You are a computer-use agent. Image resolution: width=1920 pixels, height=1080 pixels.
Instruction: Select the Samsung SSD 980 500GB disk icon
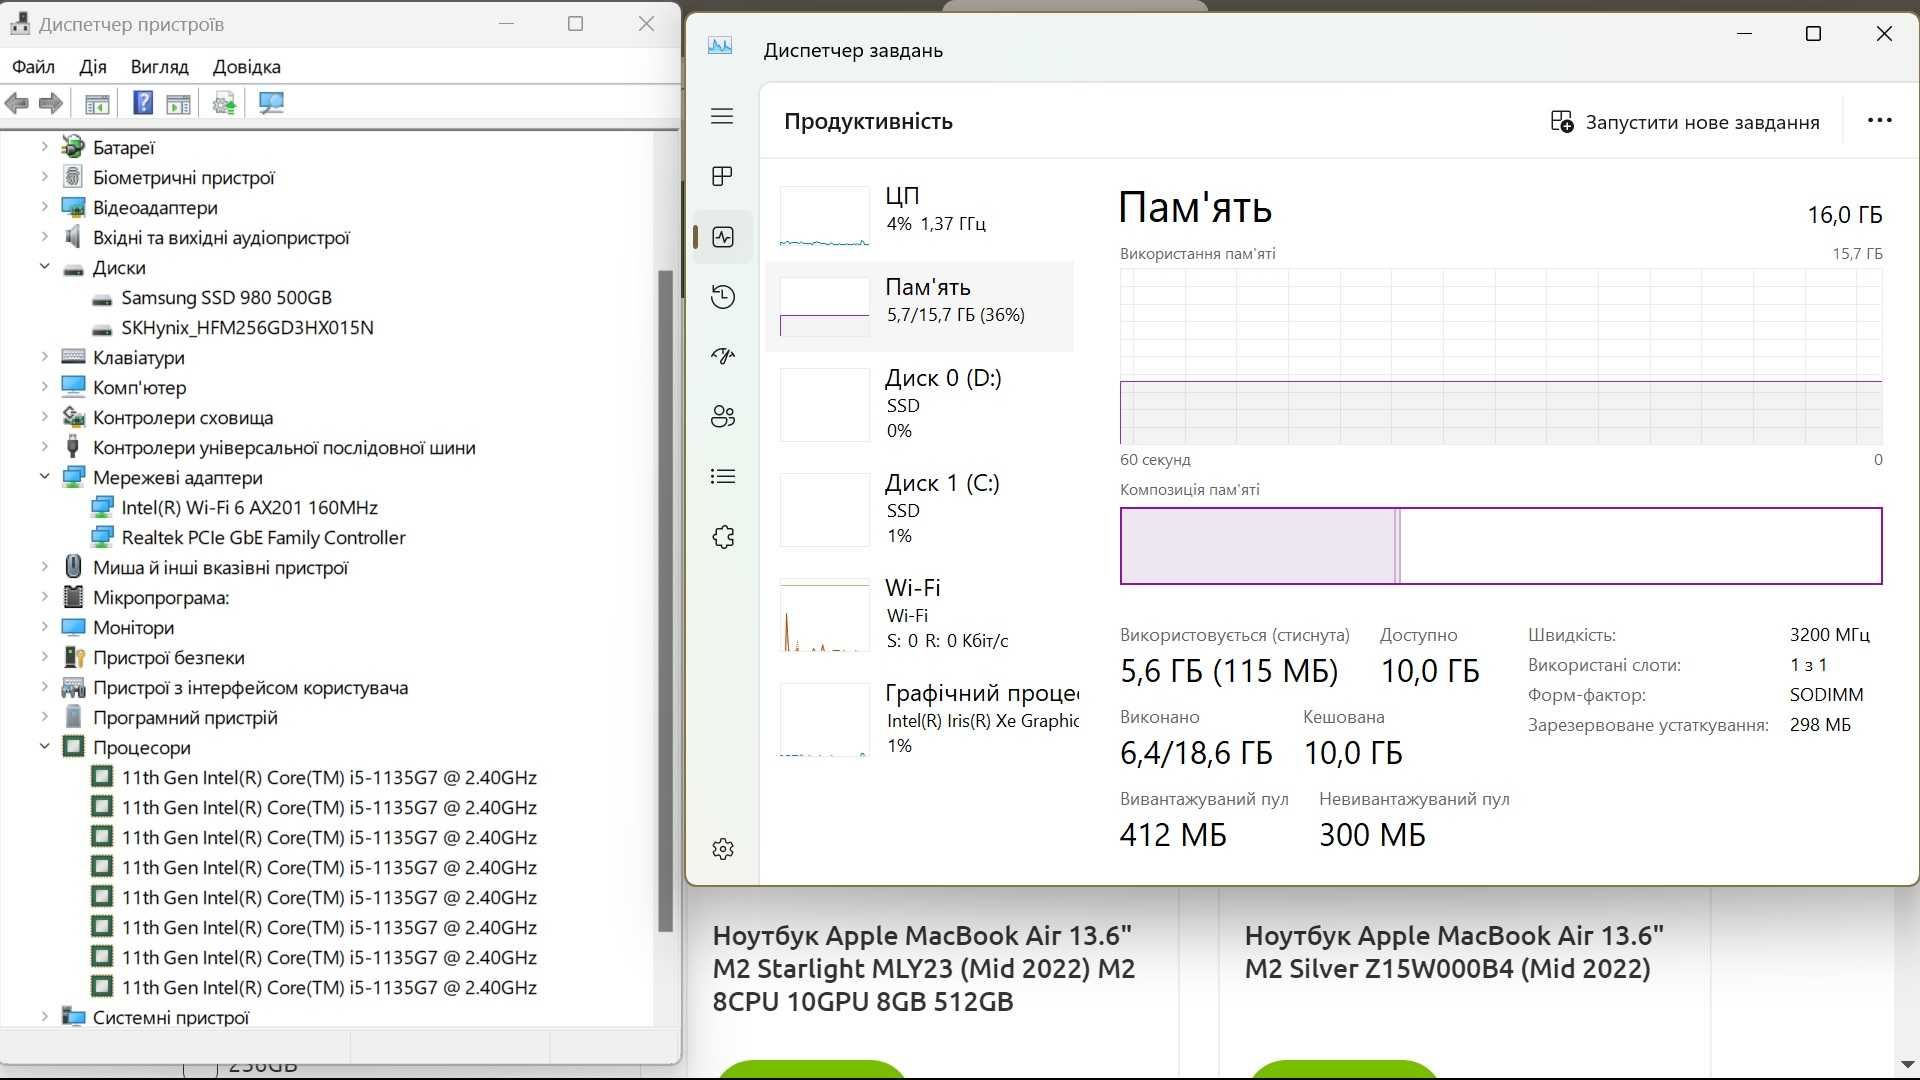coord(102,298)
